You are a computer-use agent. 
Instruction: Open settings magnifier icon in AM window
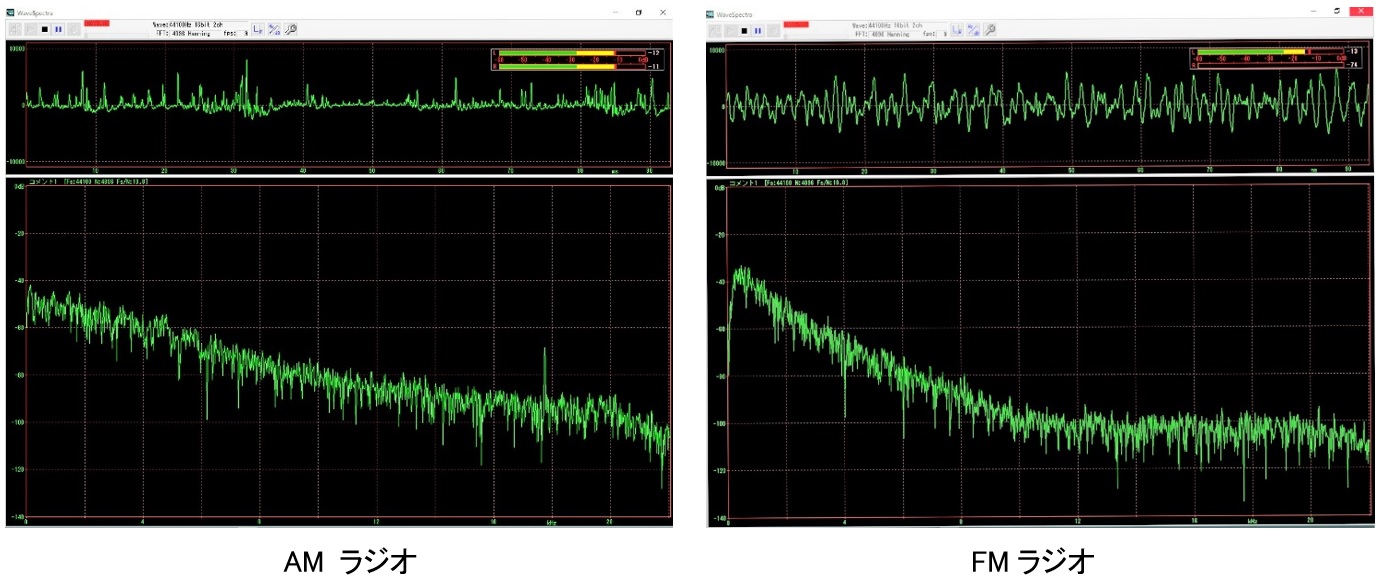291,29
